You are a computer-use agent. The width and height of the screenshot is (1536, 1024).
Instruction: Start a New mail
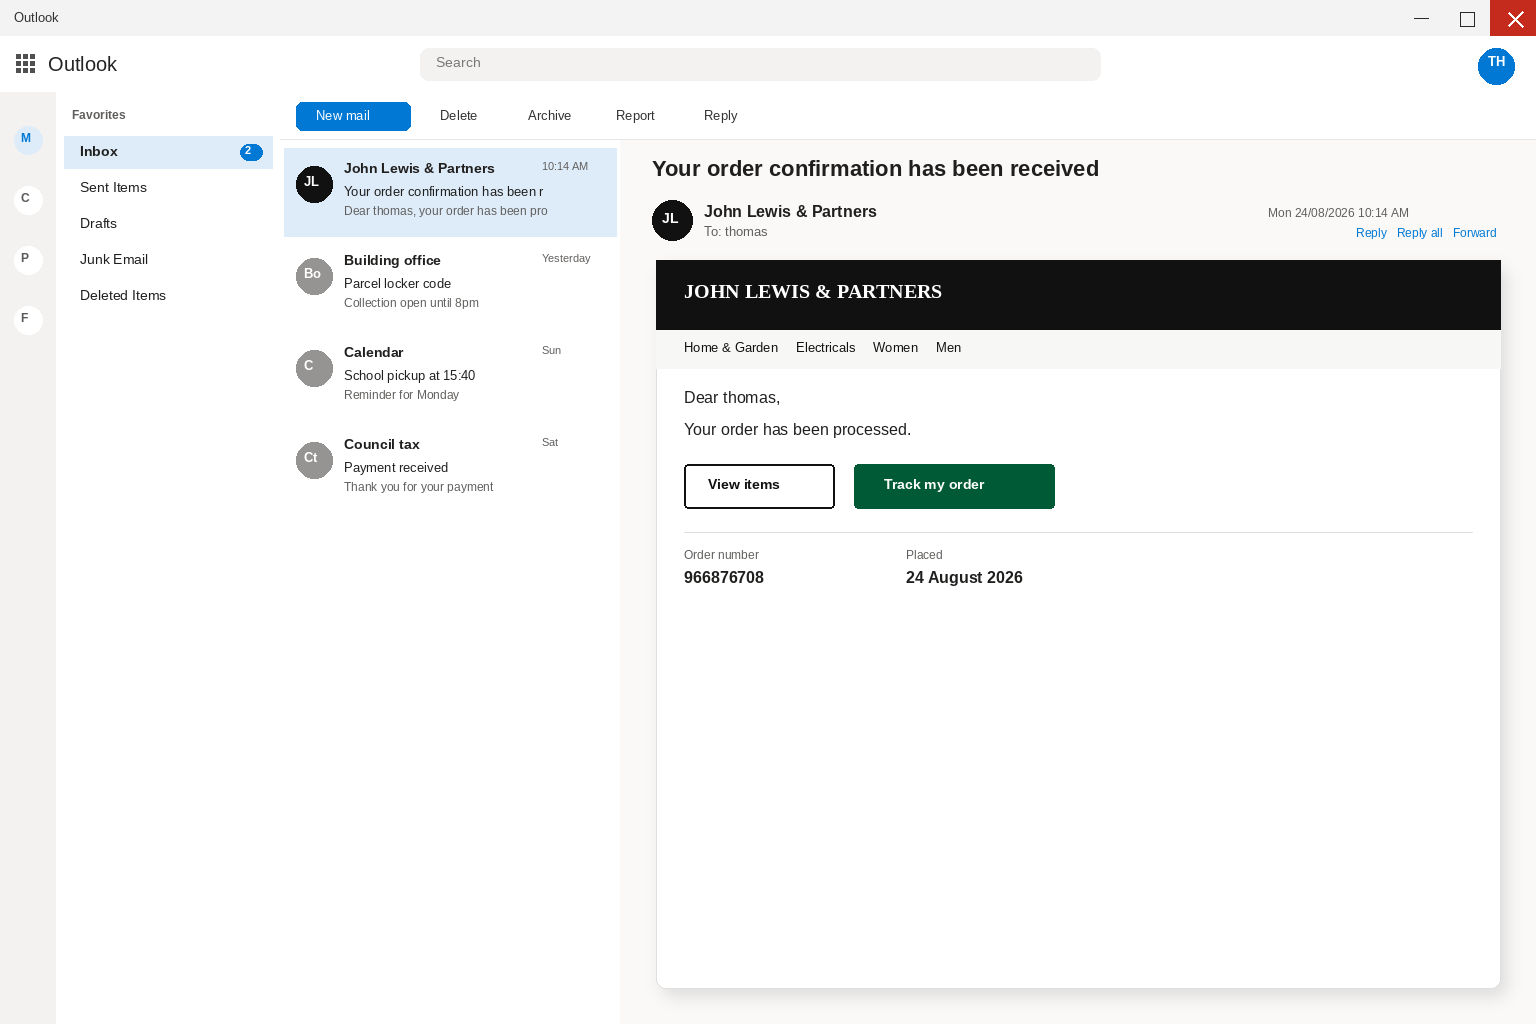tap(353, 116)
